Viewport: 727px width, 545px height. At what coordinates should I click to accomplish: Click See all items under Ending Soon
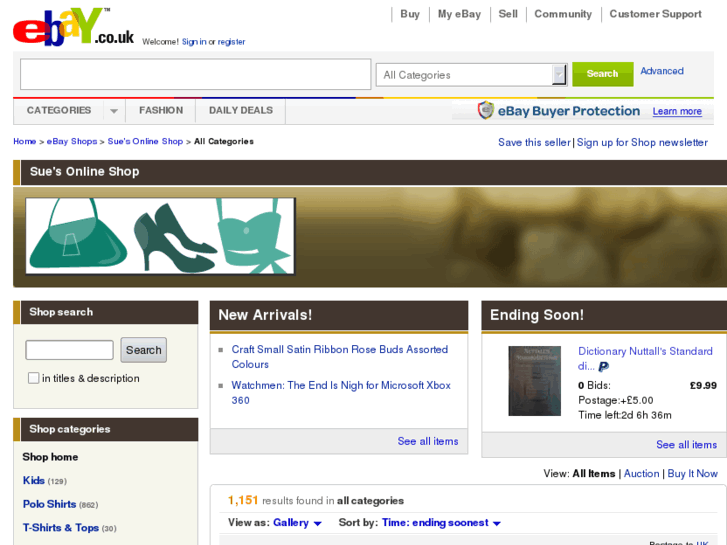686,444
